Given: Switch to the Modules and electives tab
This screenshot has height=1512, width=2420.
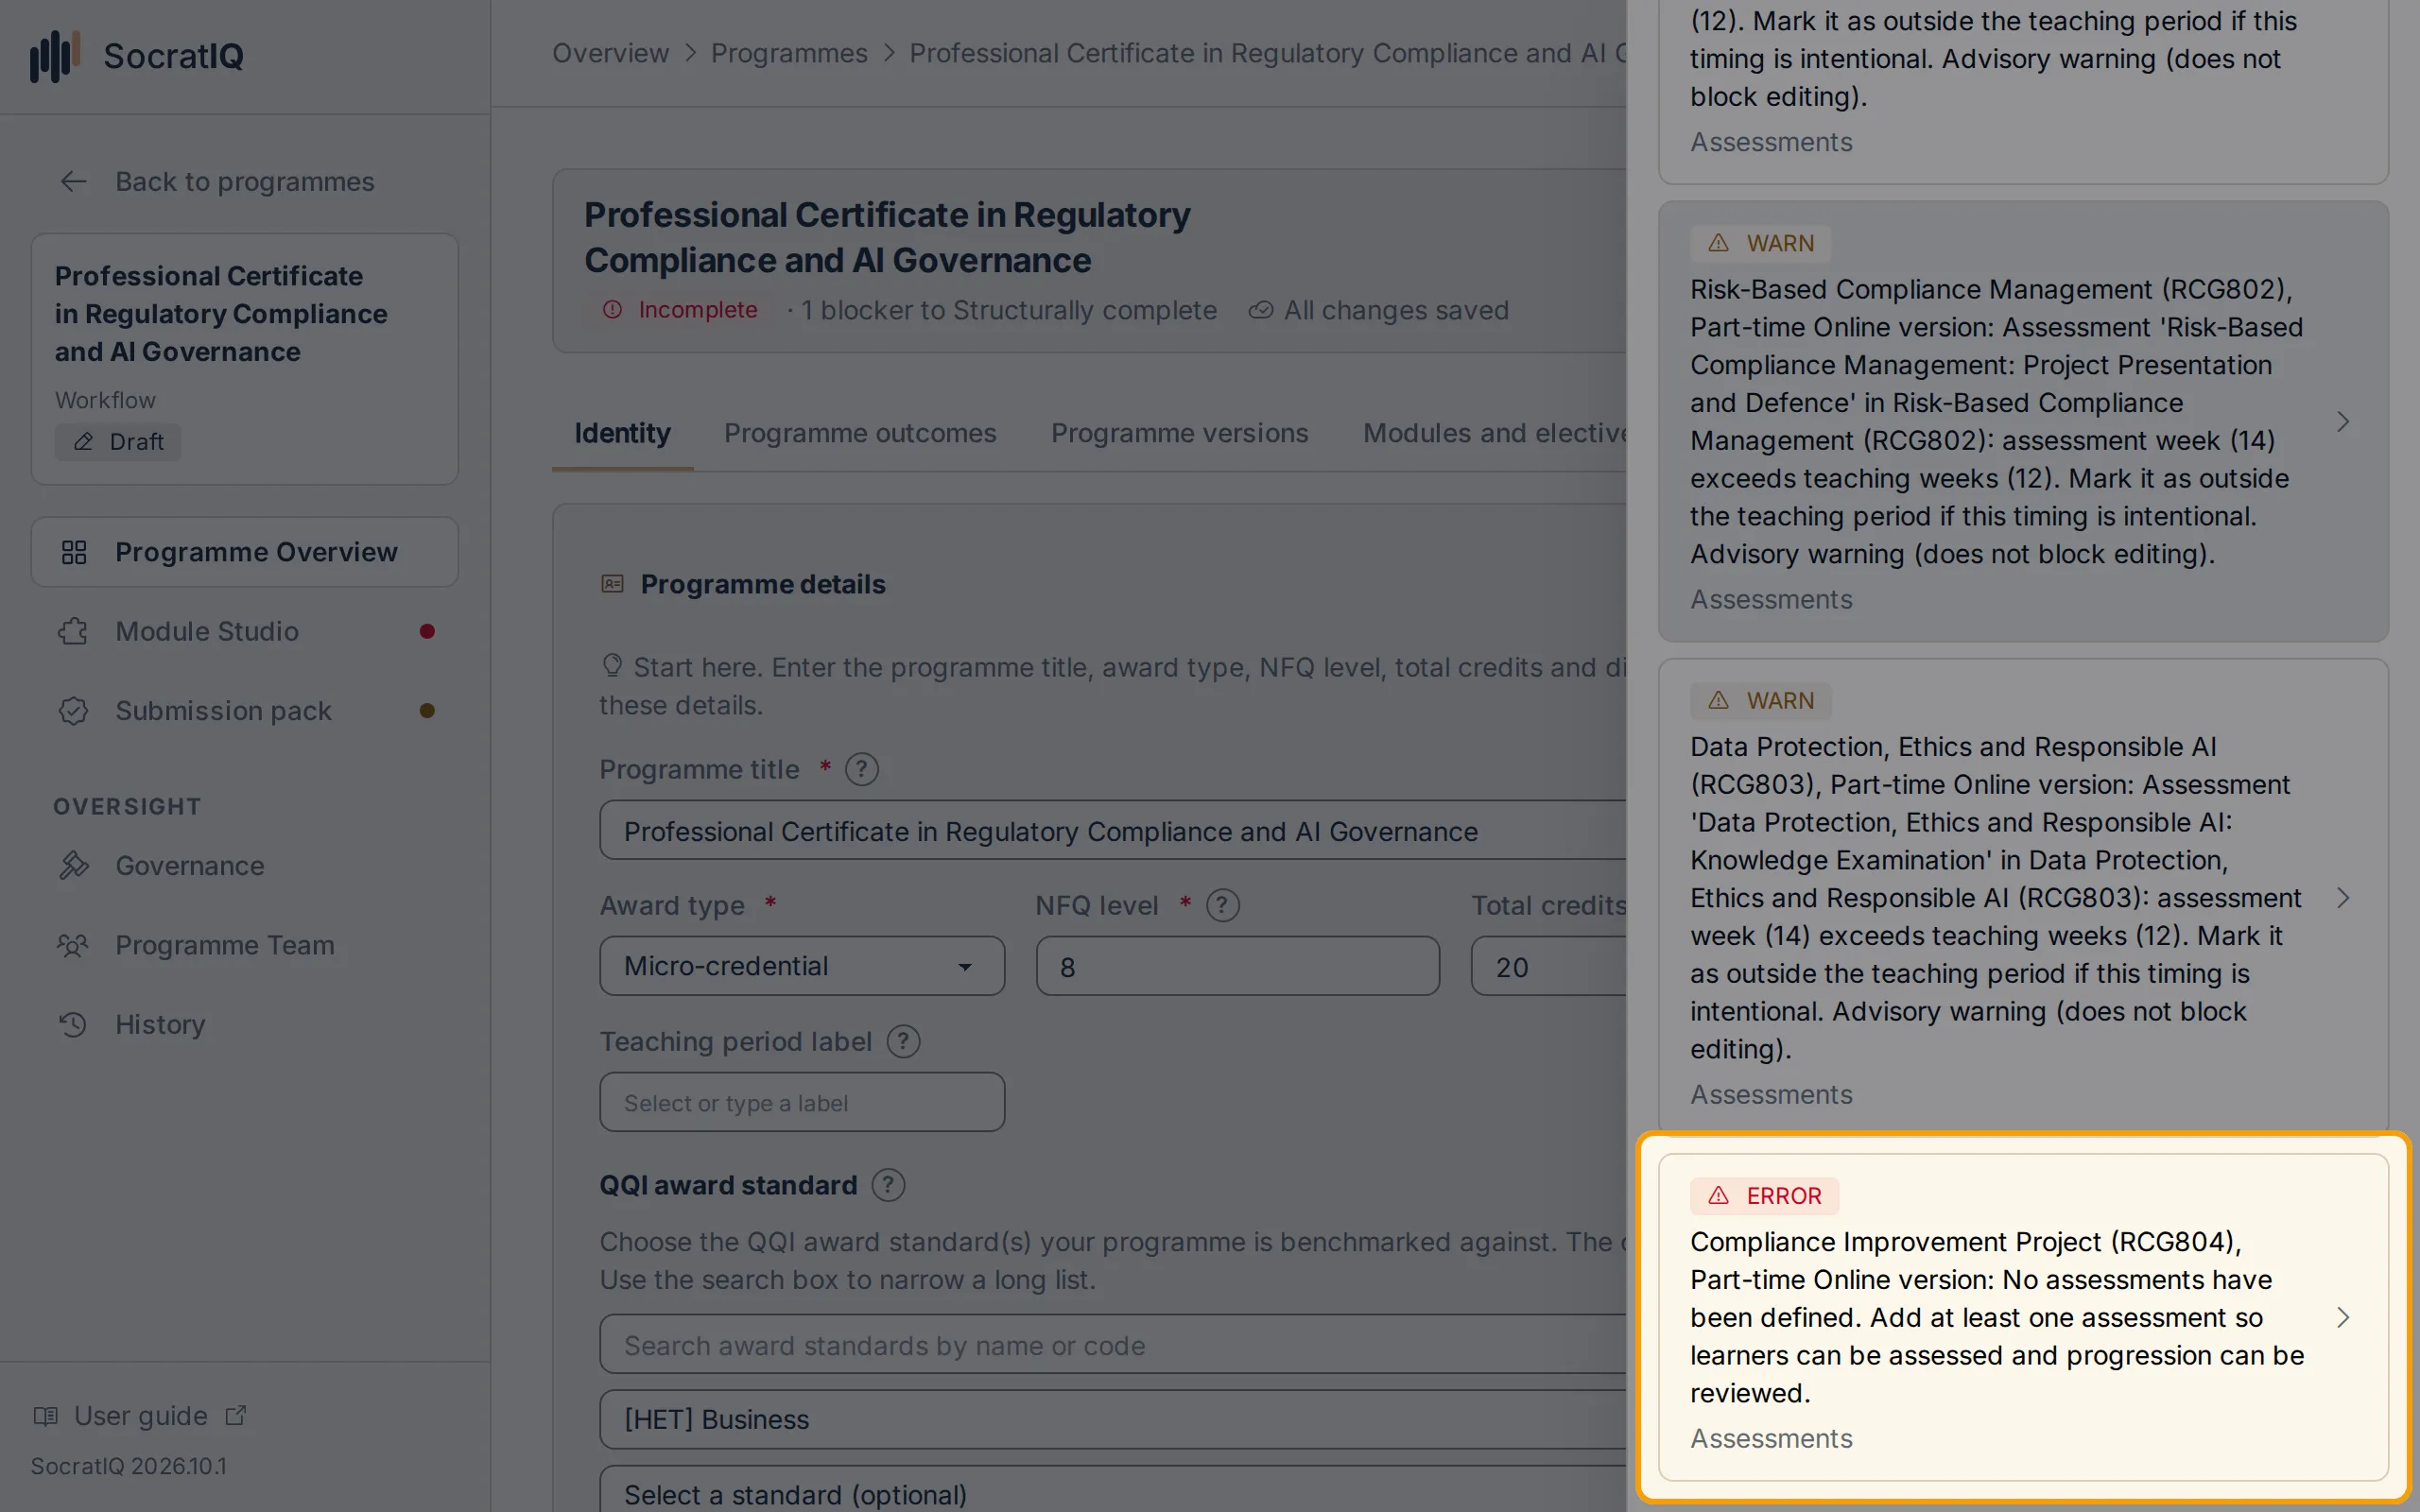Looking at the screenshot, I should click(1495, 433).
